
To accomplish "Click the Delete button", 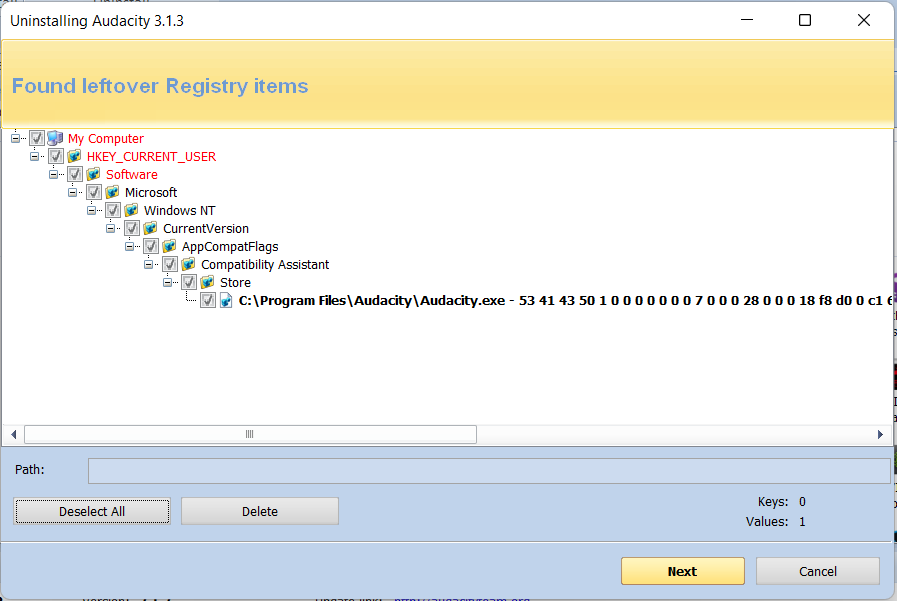I will point(260,511).
